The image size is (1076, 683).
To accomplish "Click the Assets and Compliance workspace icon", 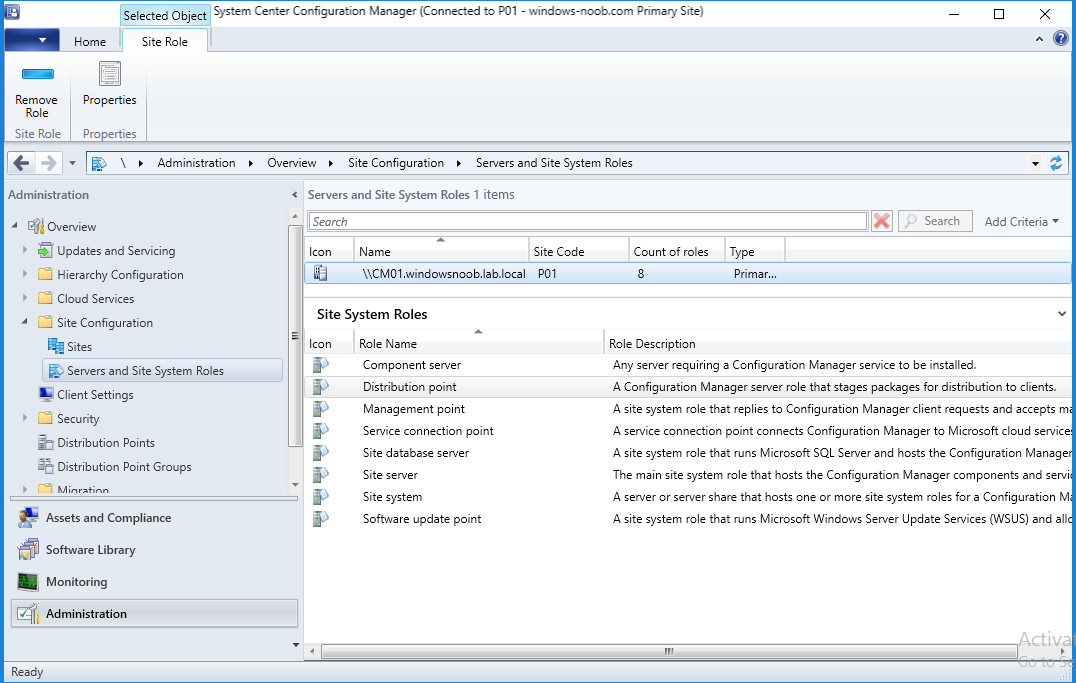I will tap(28, 518).
